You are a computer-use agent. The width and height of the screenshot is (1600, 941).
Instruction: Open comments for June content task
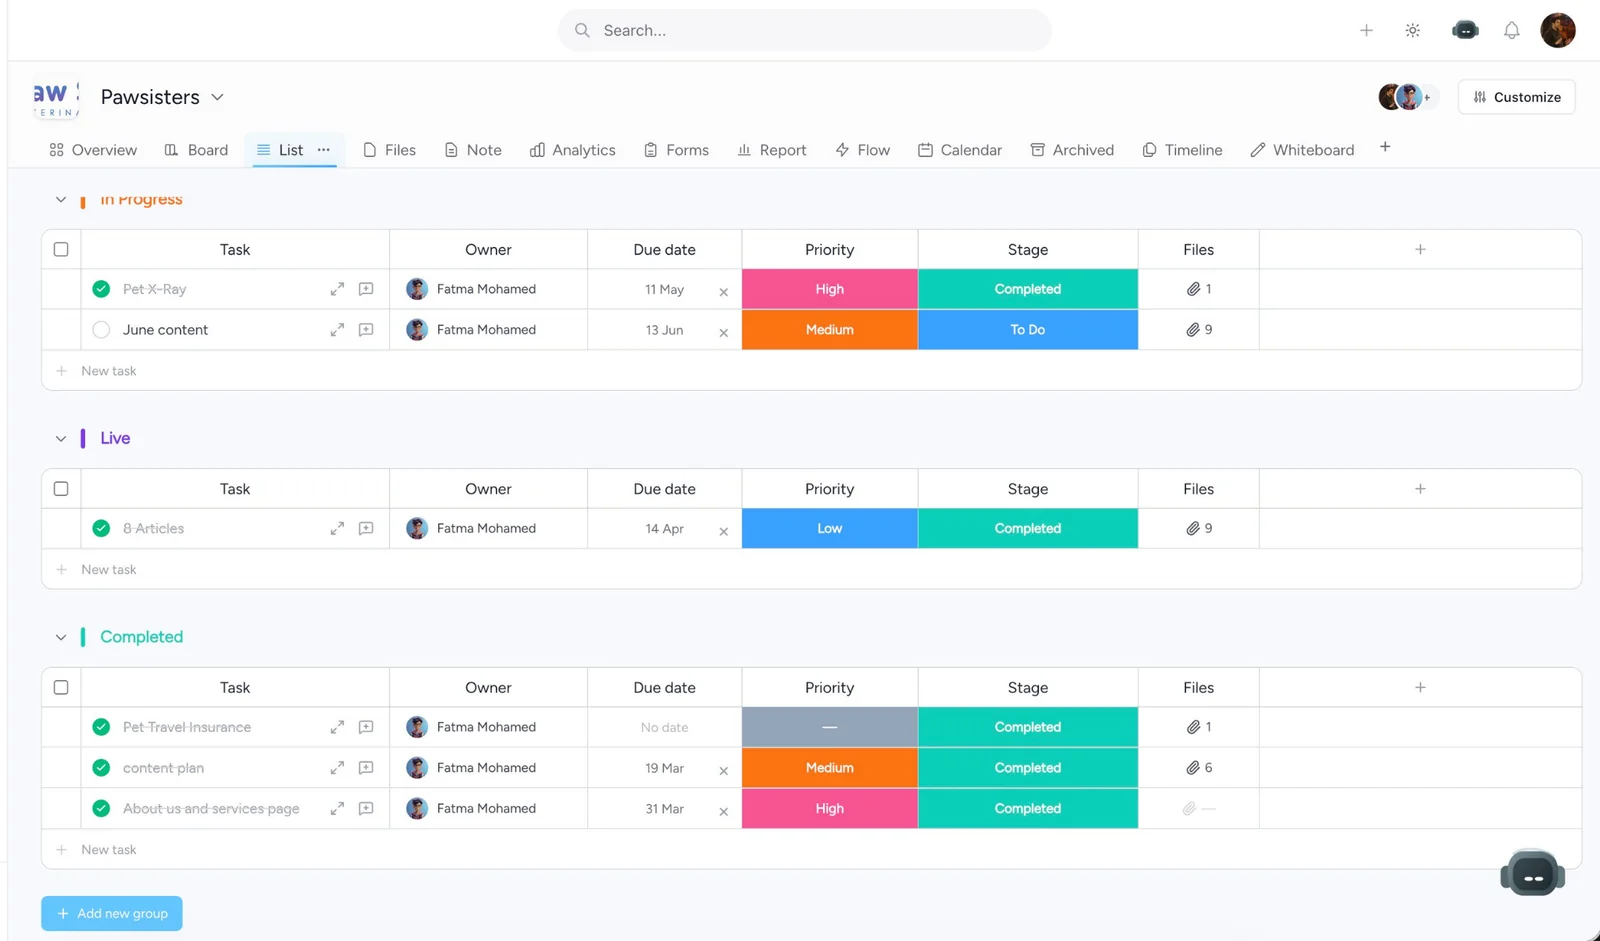tap(366, 330)
